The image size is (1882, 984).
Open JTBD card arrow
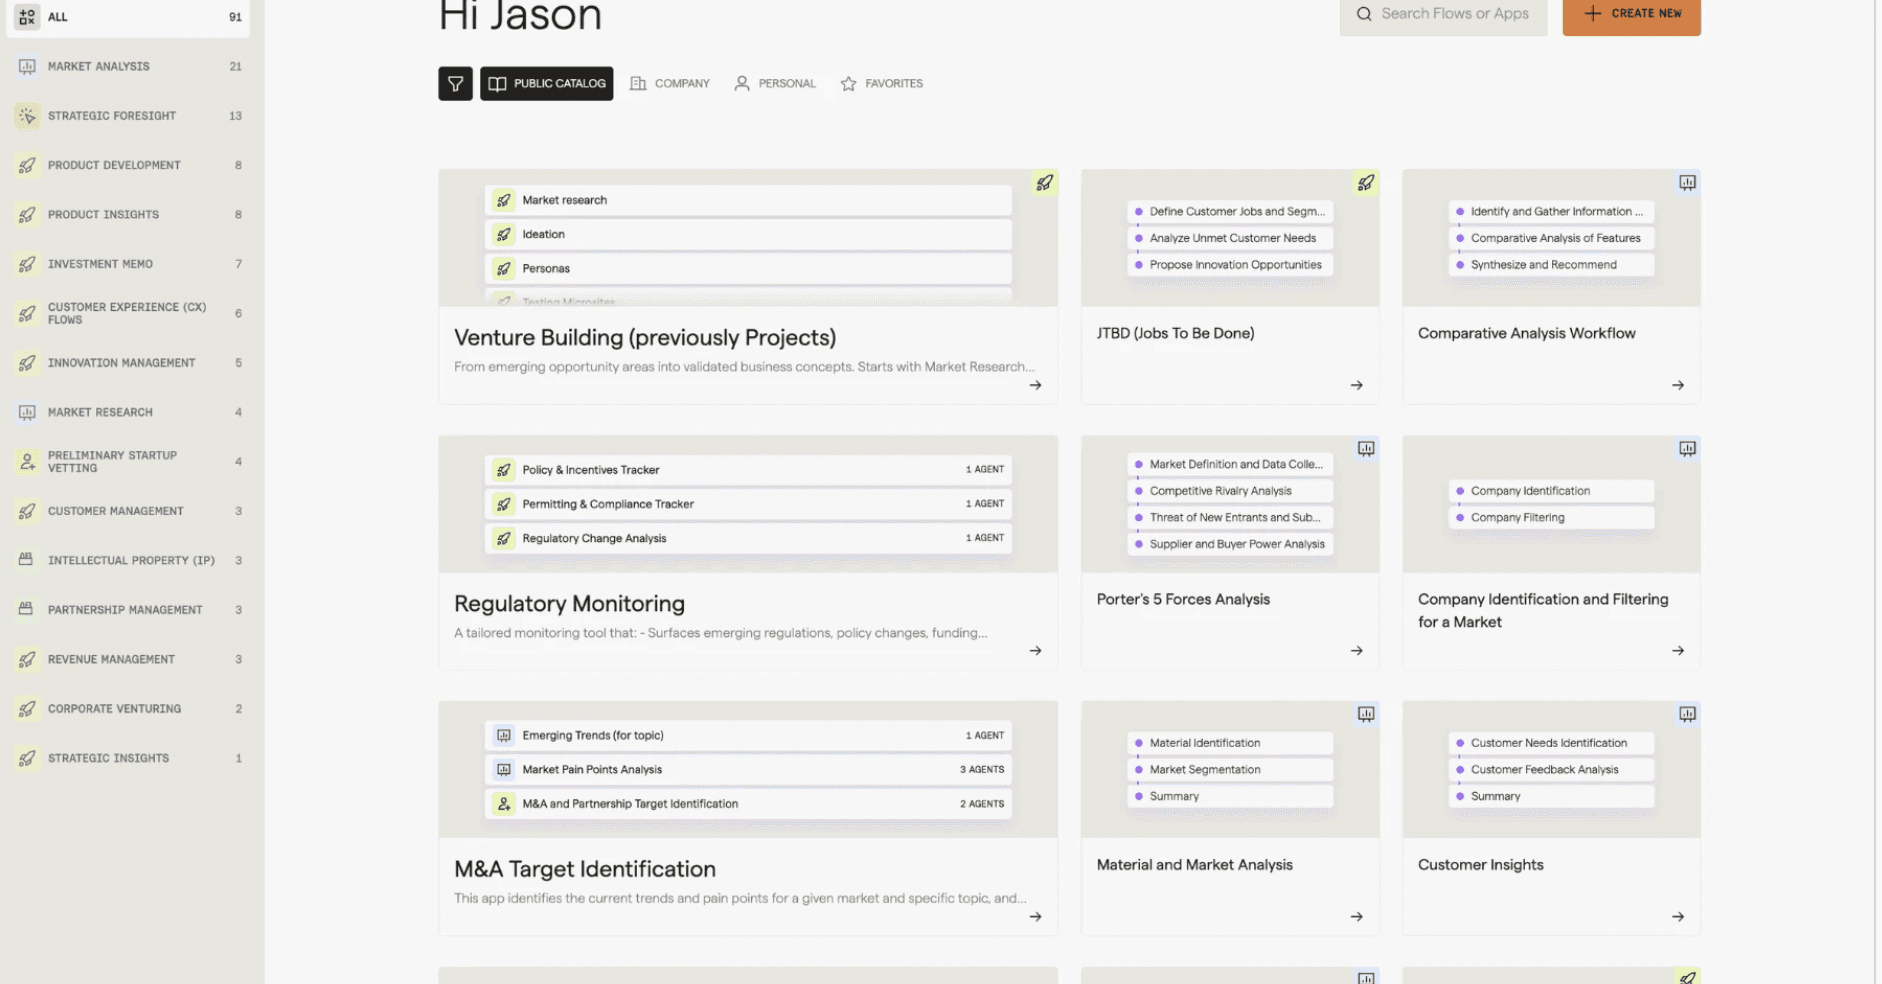click(1356, 385)
